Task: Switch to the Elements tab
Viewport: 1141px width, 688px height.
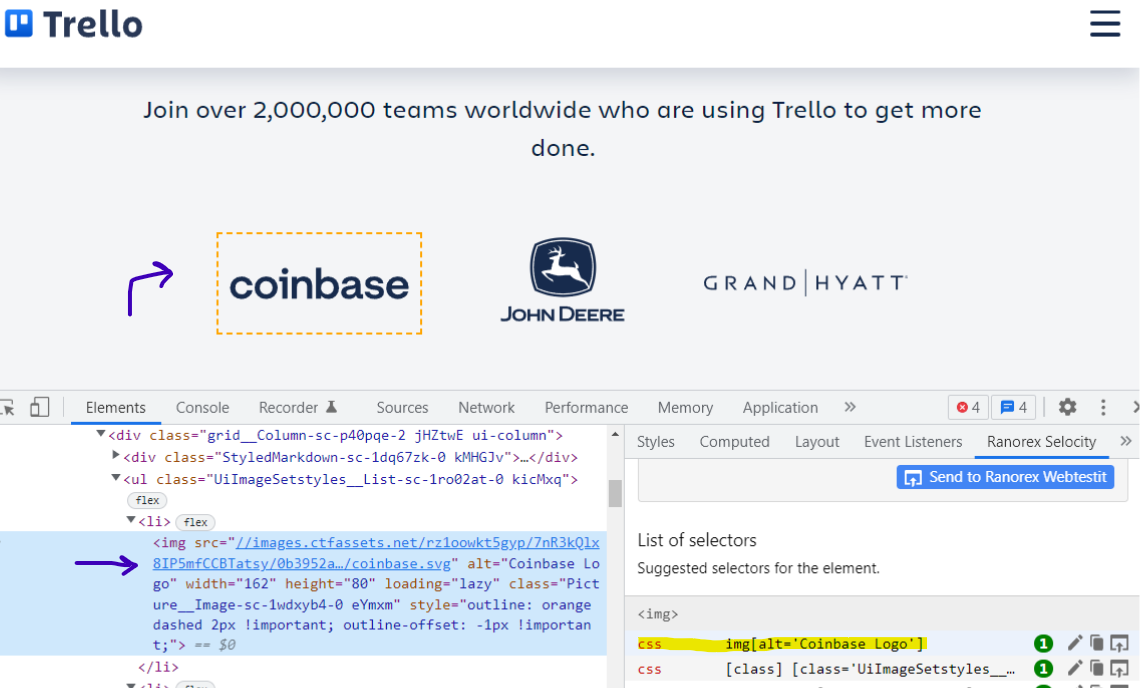Action: 116,408
